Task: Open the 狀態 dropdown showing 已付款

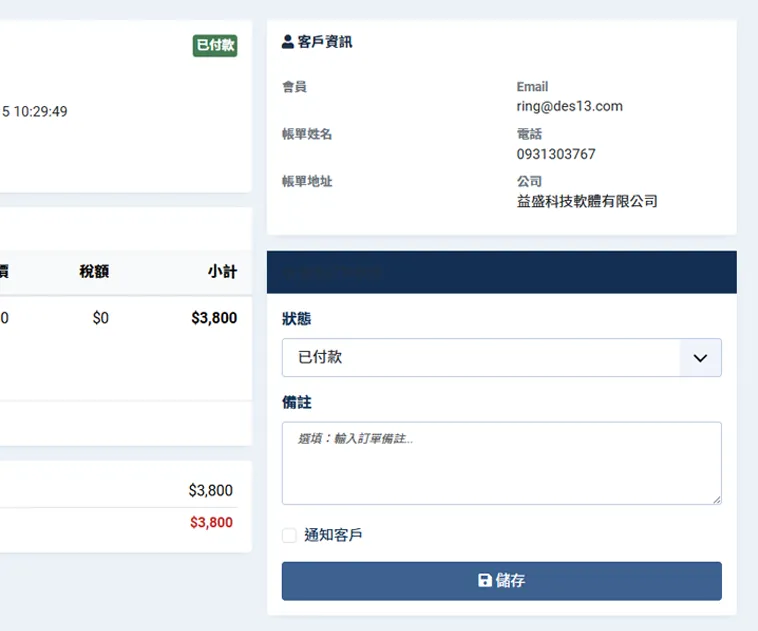Action: click(501, 357)
